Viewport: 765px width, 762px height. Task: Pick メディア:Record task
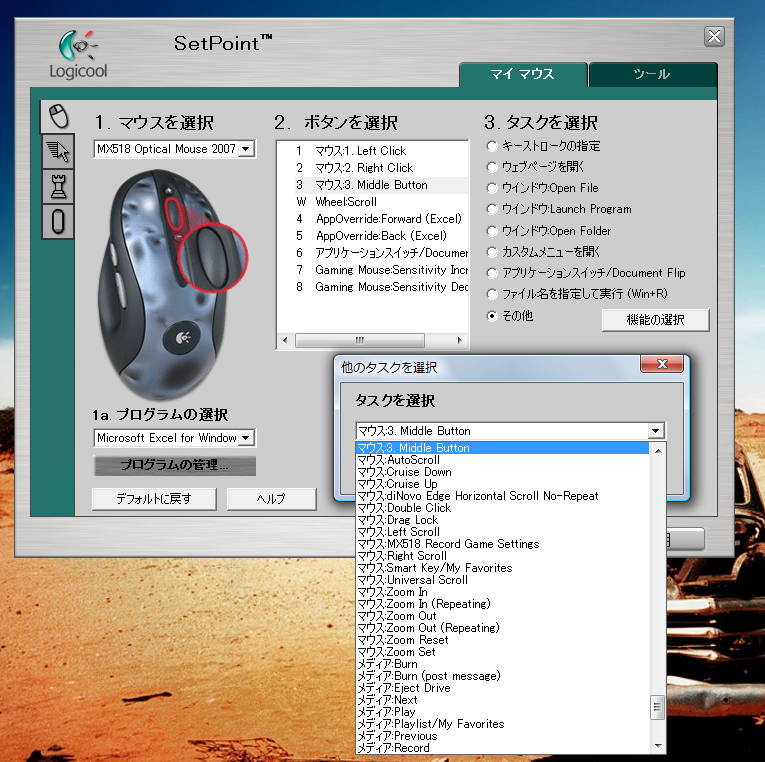pos(503,748)
